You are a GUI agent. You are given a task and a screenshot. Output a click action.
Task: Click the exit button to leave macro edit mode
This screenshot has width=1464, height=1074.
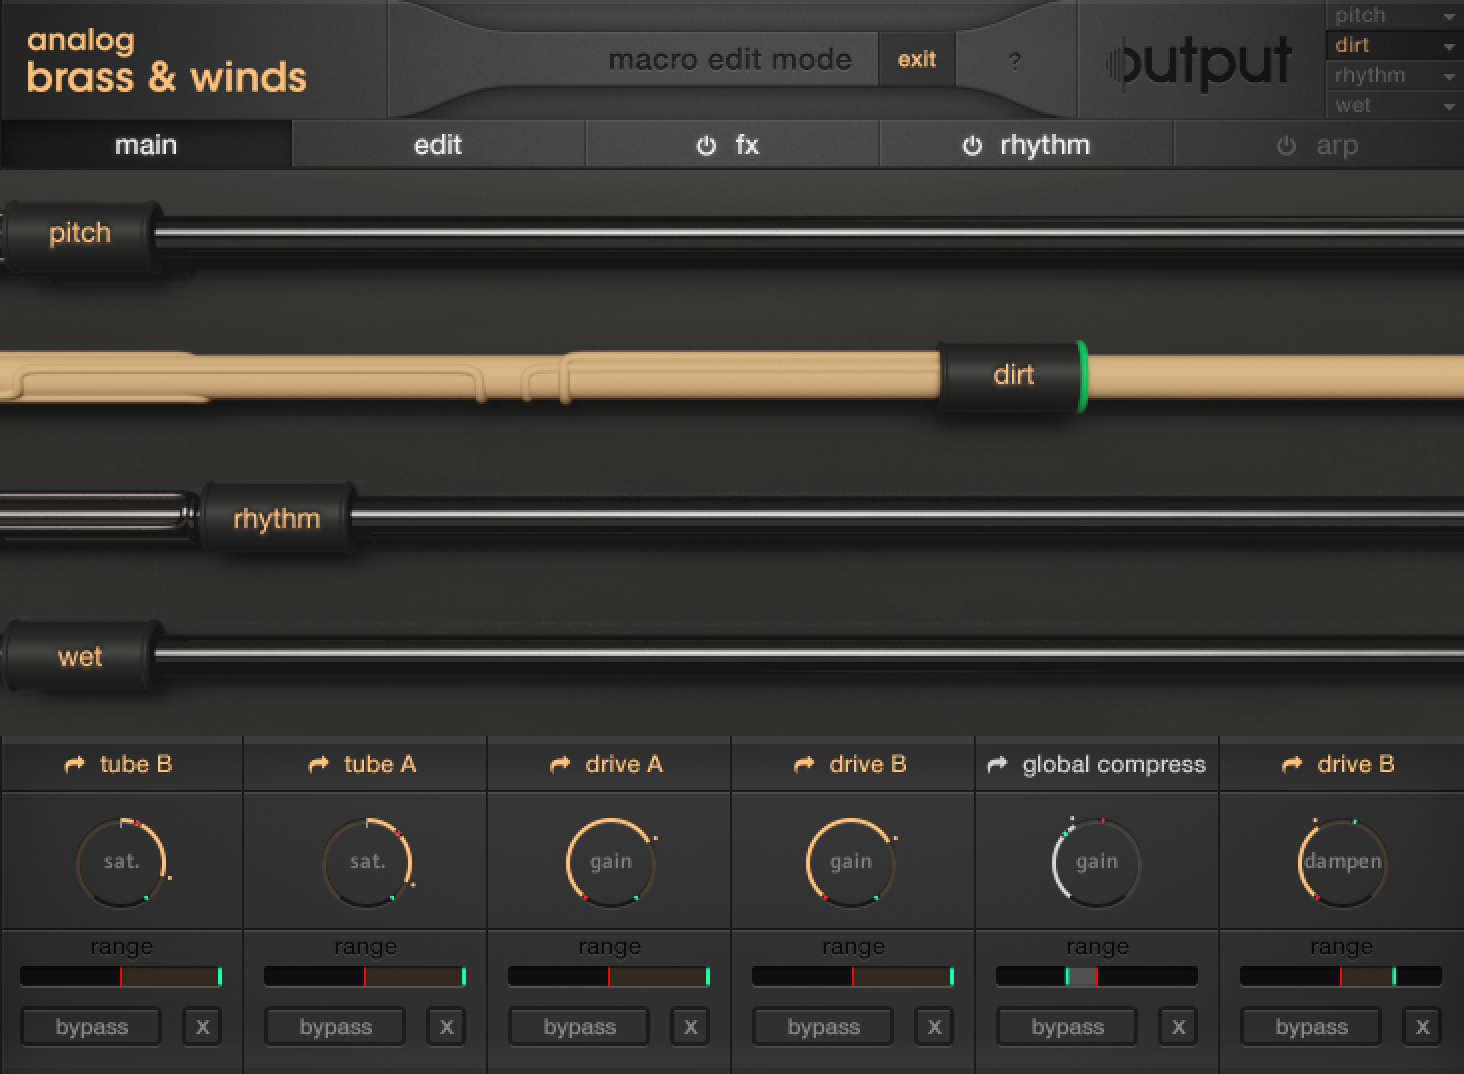pos(917,59)
